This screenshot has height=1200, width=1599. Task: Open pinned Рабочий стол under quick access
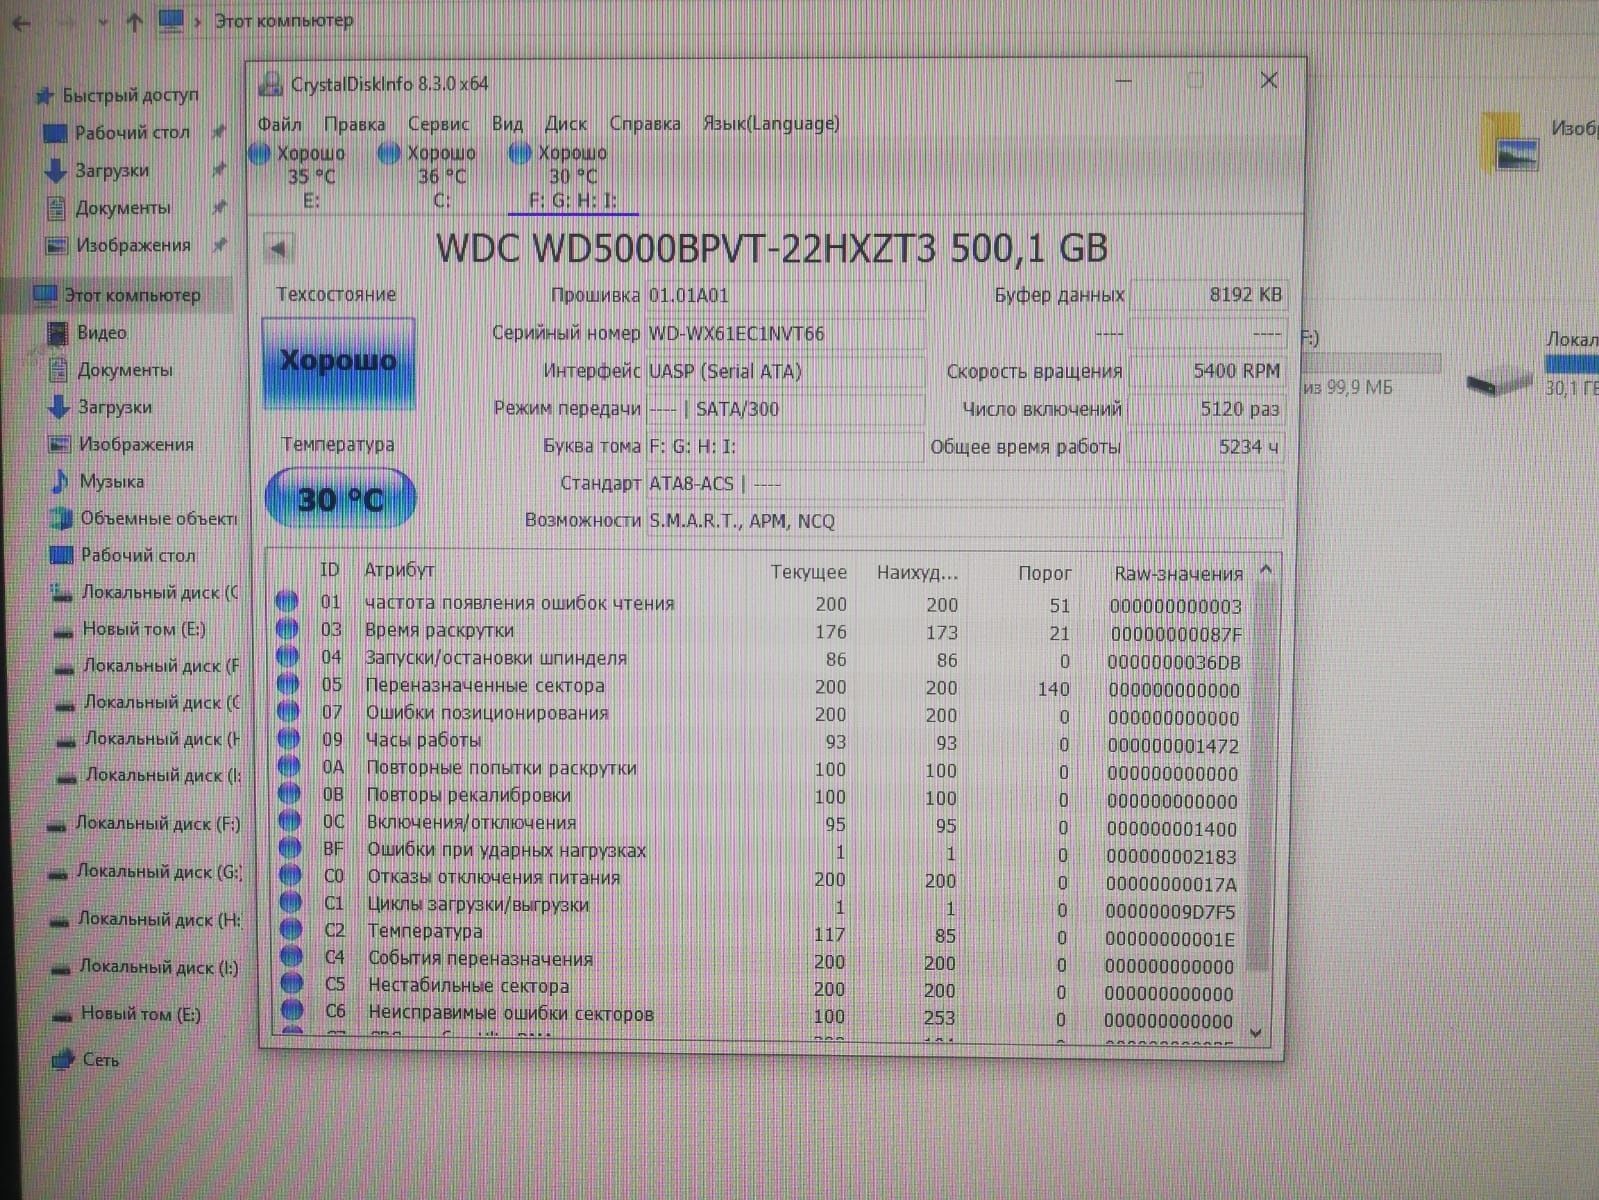(x=131, y=132)
